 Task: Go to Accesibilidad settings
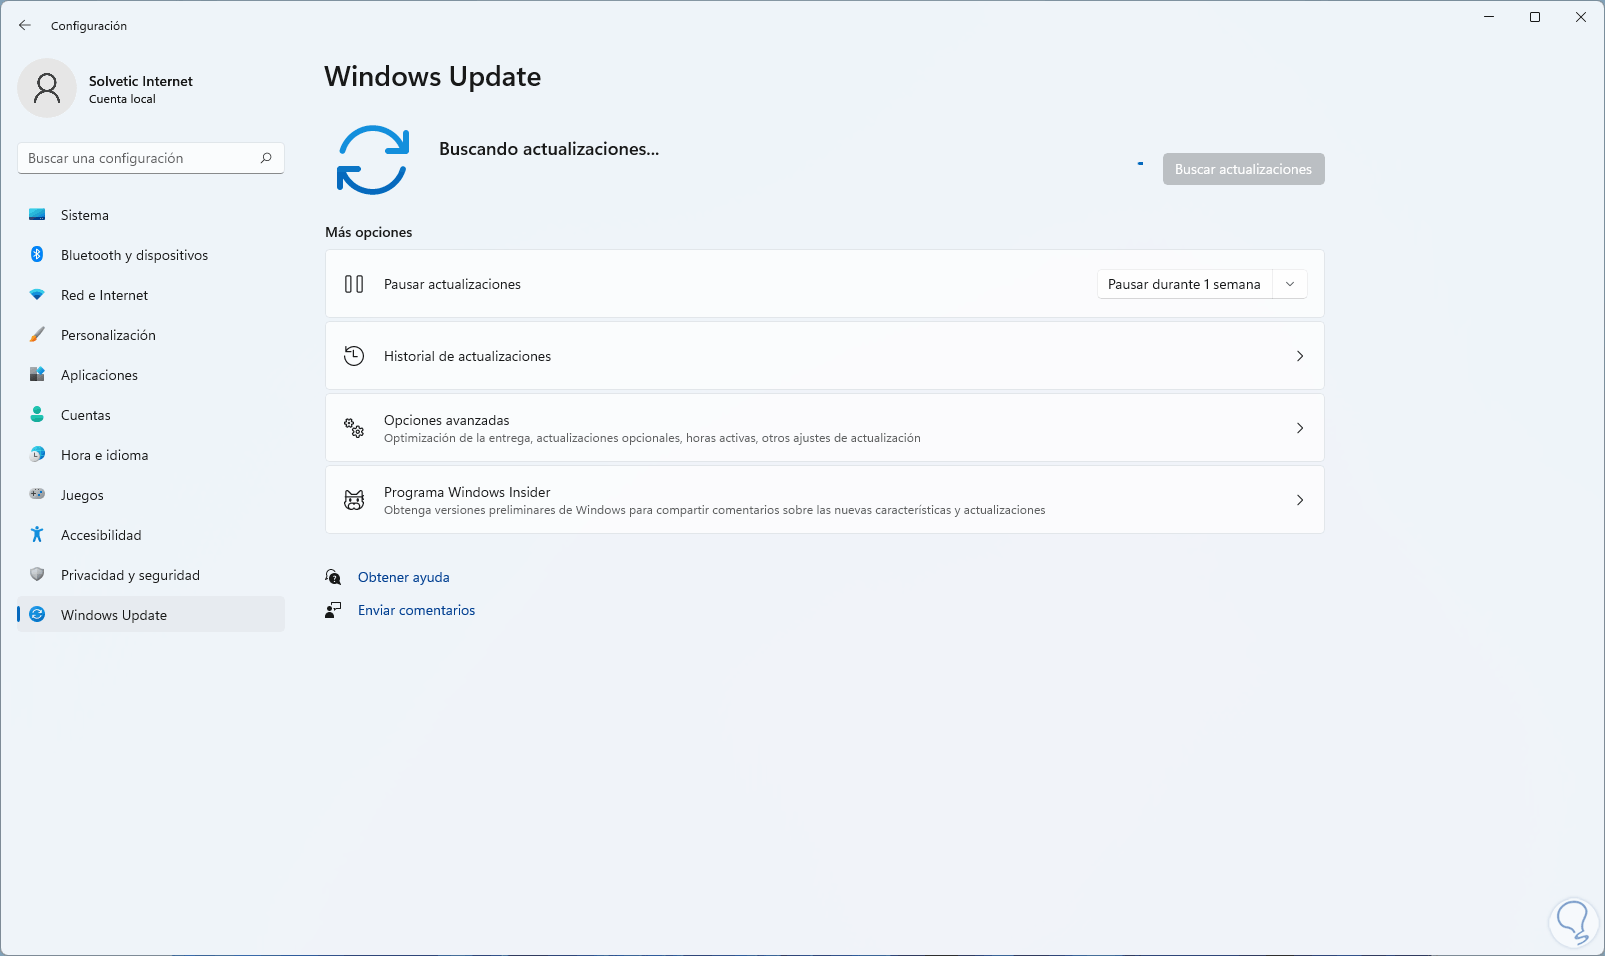[x=151, y=535]
